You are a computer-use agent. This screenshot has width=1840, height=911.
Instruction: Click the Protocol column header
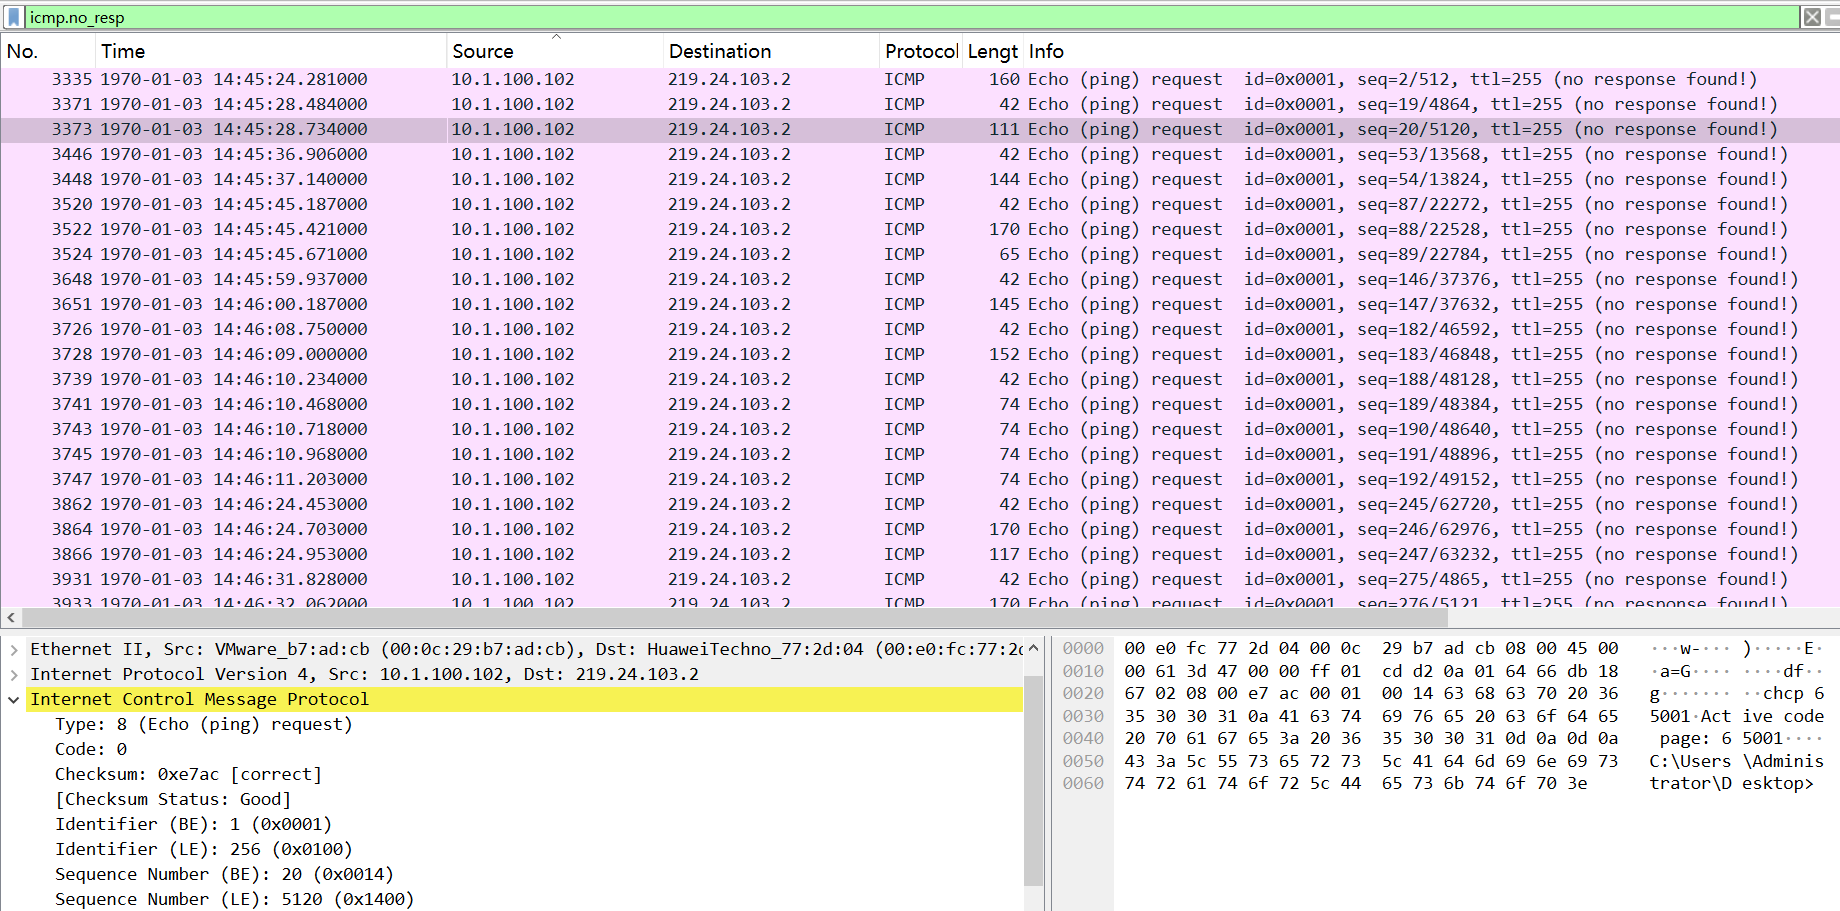coord(920,51)
